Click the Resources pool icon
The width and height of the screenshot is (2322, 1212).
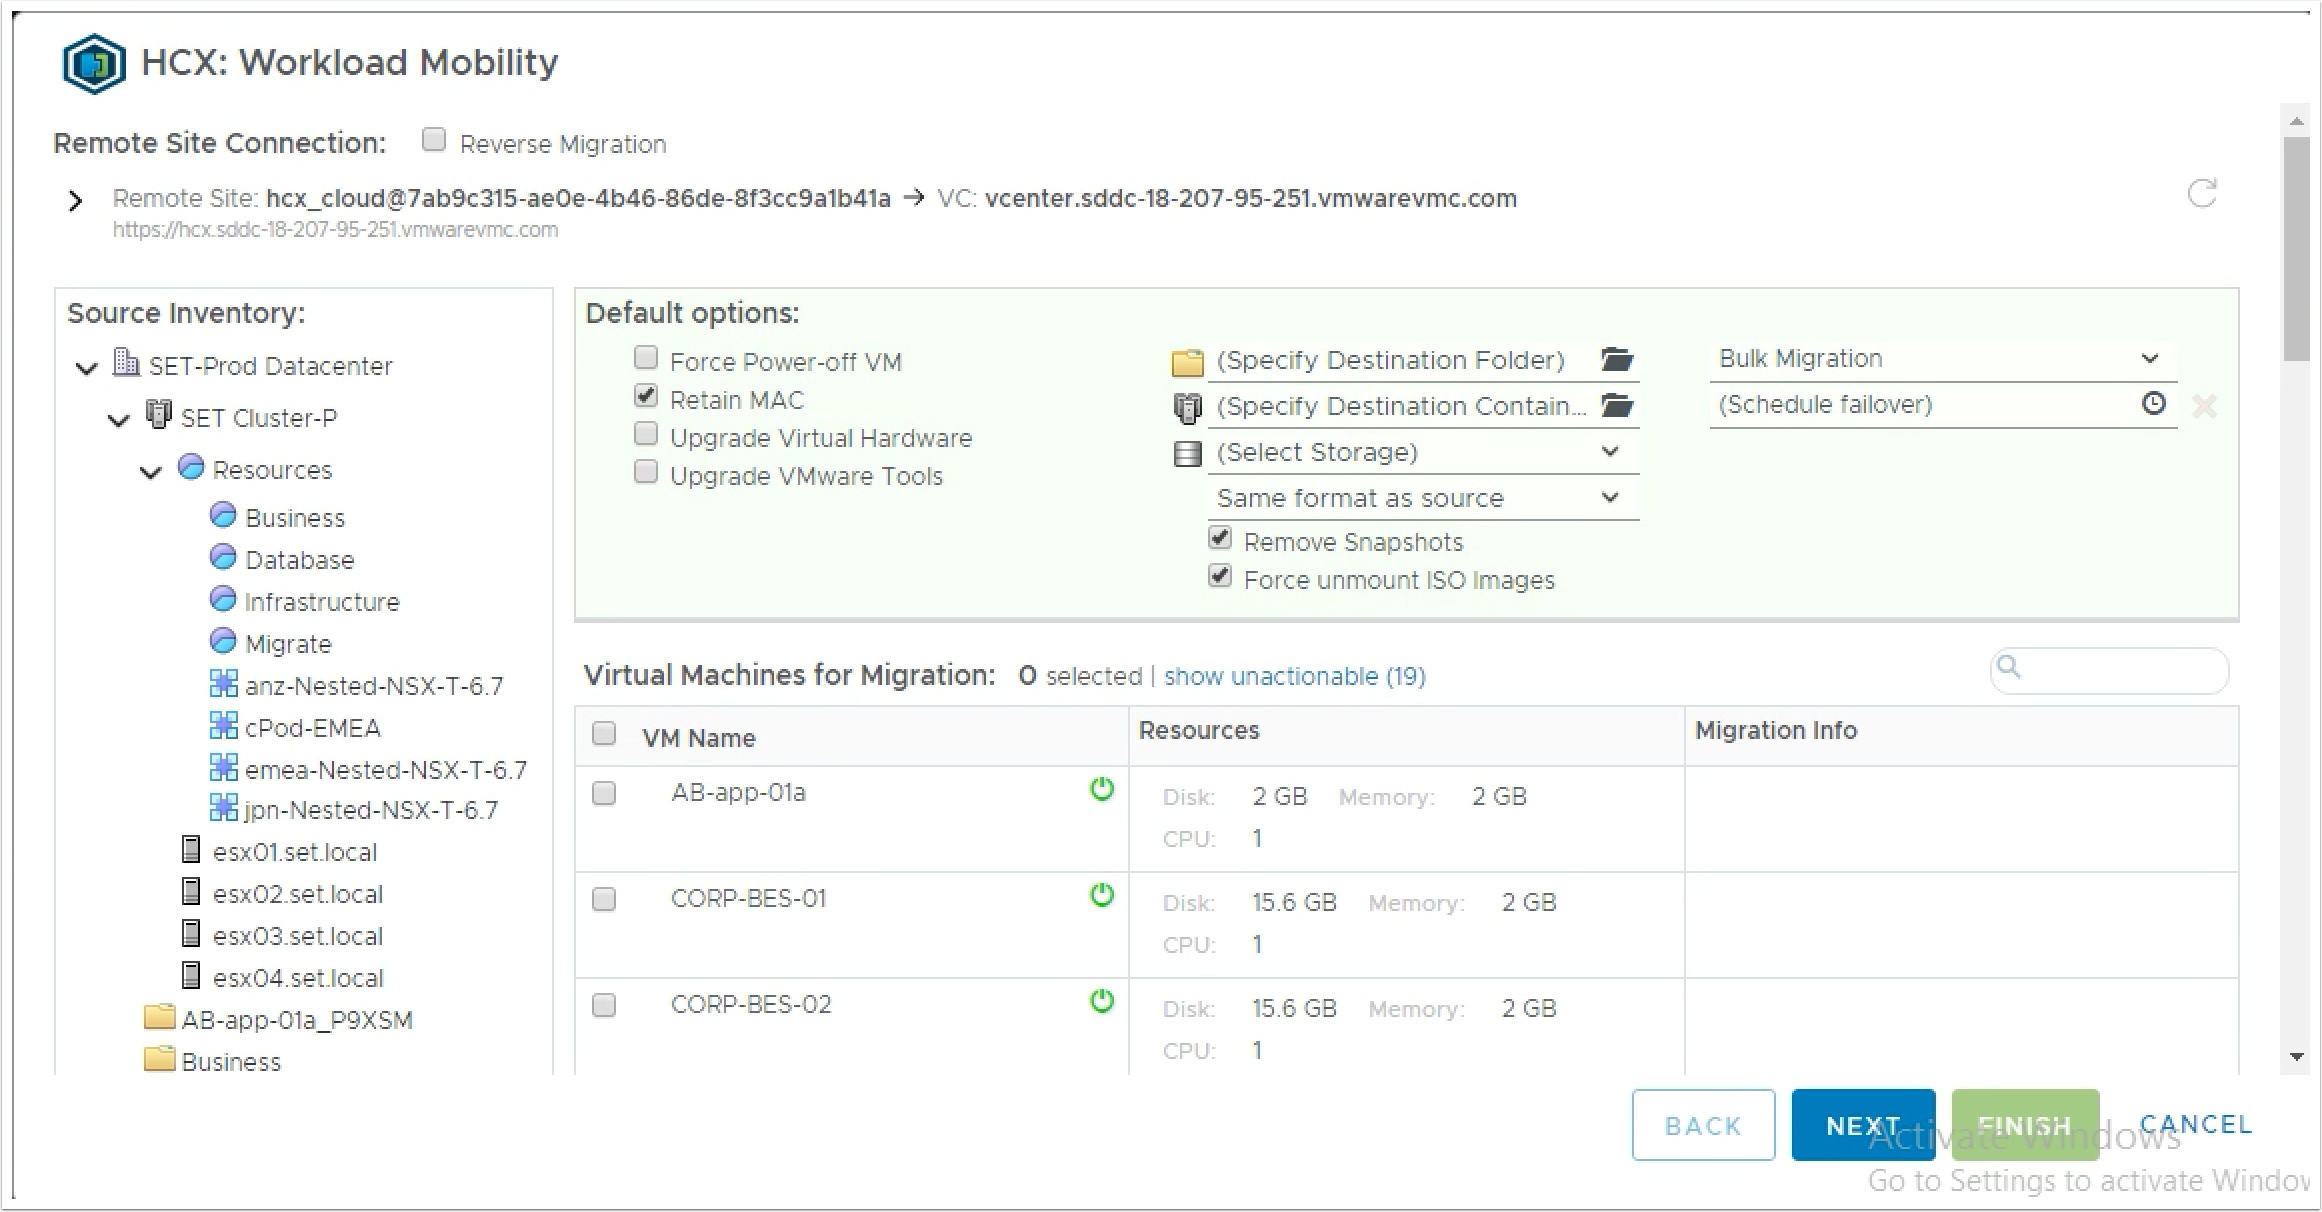(x=191, y=467)
